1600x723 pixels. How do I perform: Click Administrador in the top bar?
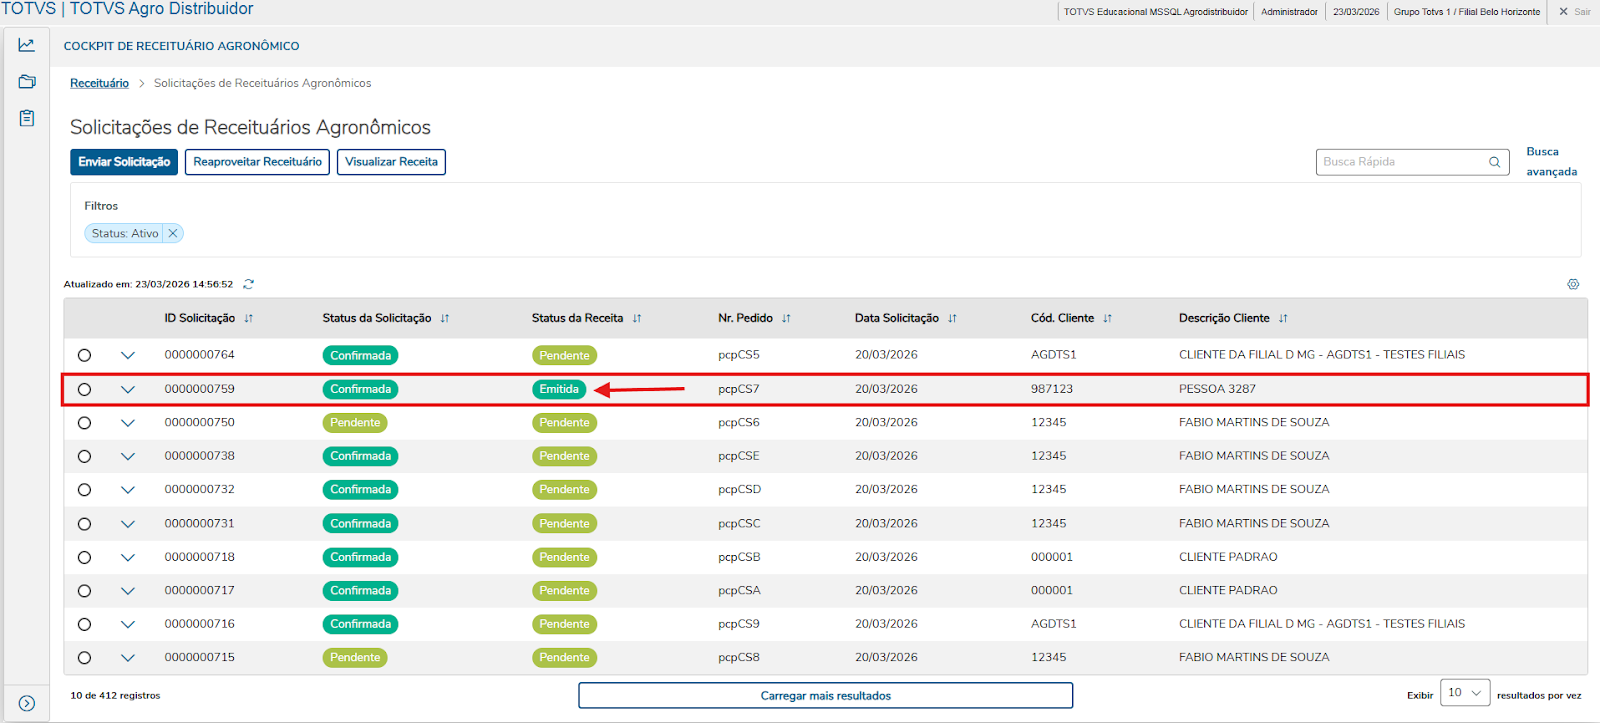(x=1289, y=12)
